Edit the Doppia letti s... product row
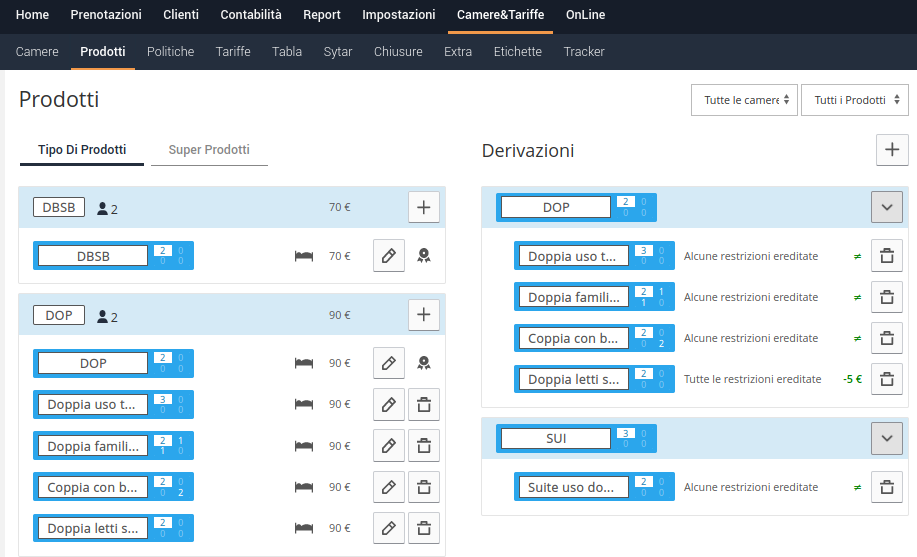This screenshot has height=557, width=917. point(388,528)
